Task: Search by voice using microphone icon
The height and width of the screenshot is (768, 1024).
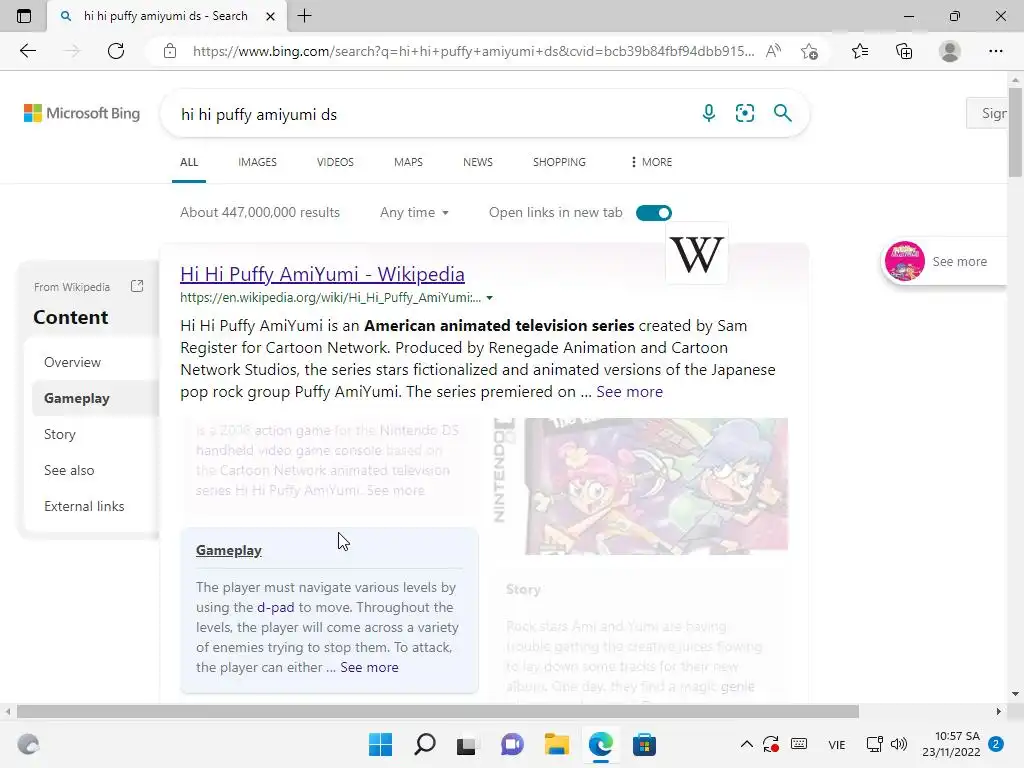Action: (x=709, y=113)
